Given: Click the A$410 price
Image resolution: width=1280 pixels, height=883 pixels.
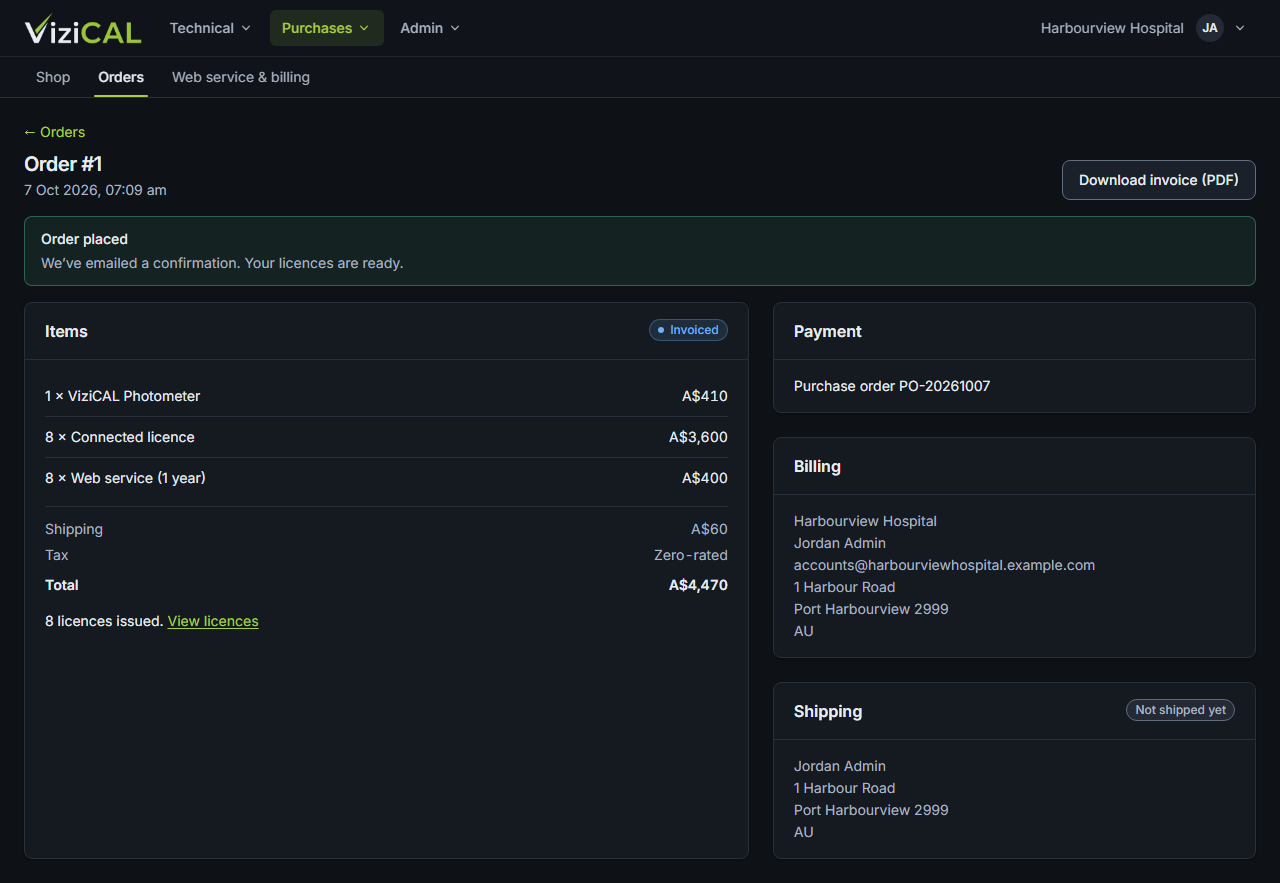Looking at the screenshot, I should tap(705, 396).
